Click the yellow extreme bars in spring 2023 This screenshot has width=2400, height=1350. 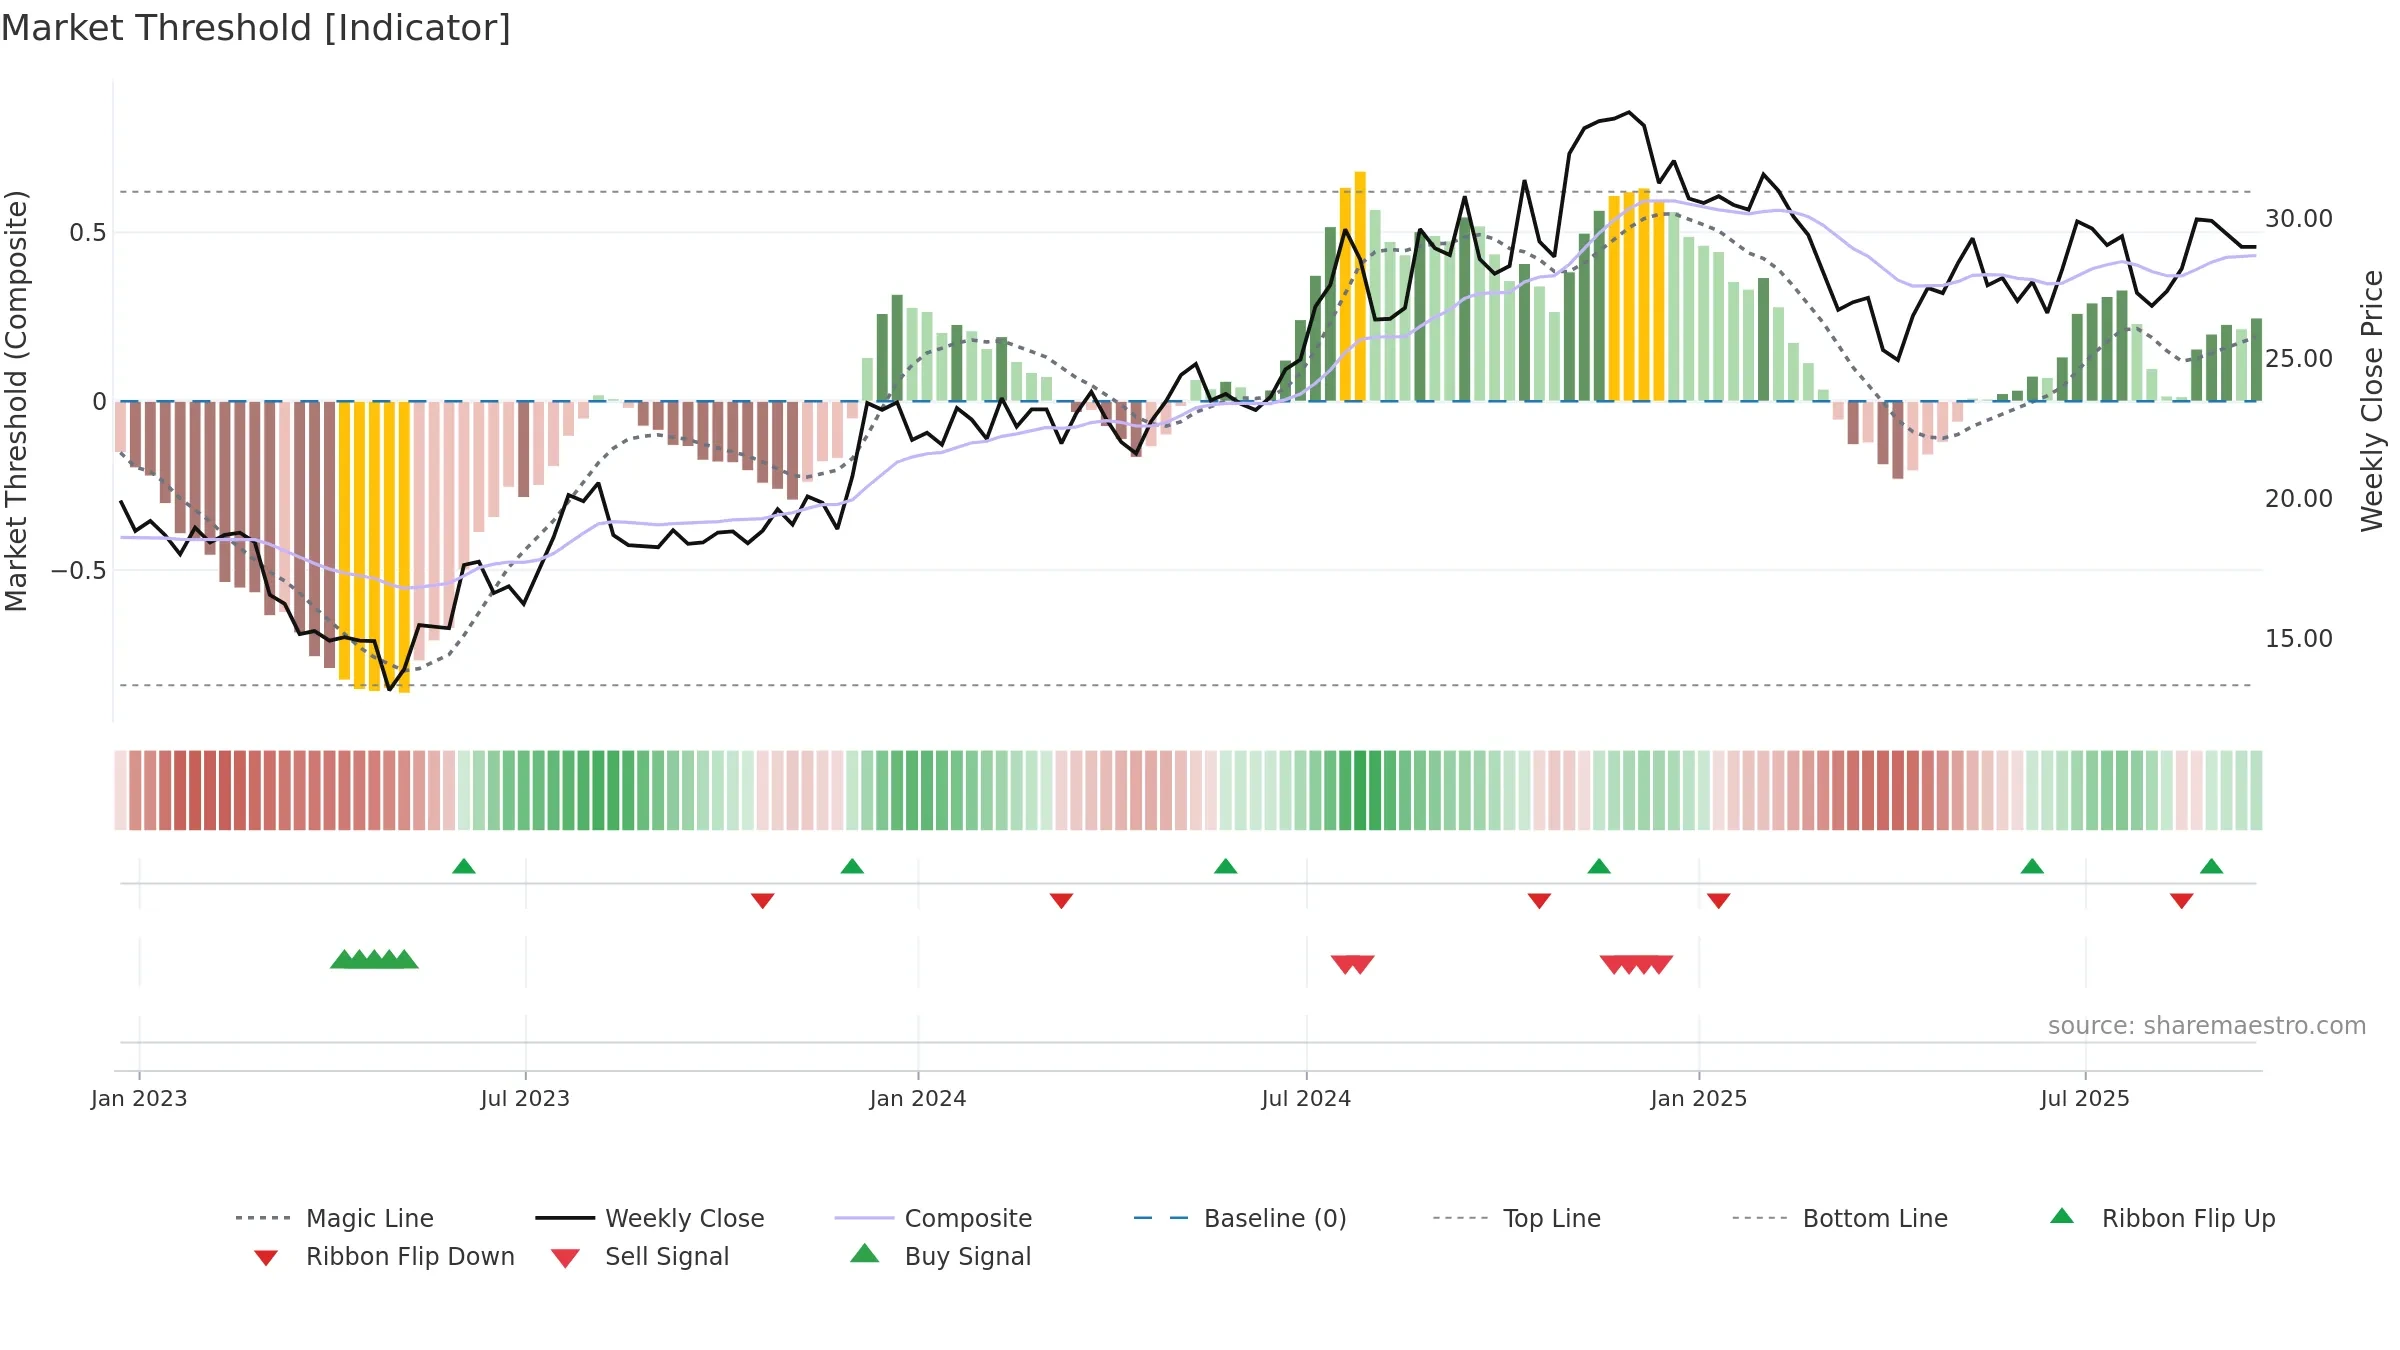[x=374, y=545]
